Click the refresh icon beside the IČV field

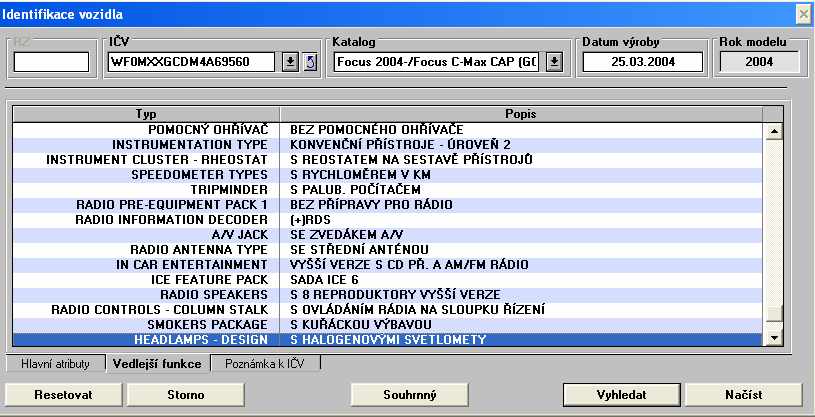tap(310, 62)
